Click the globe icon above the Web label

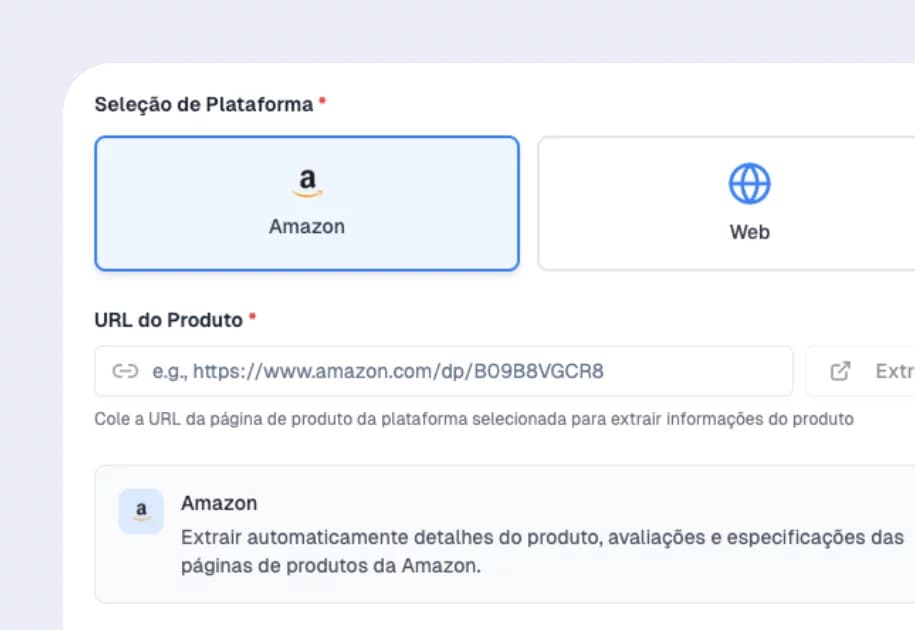point(749,183)
